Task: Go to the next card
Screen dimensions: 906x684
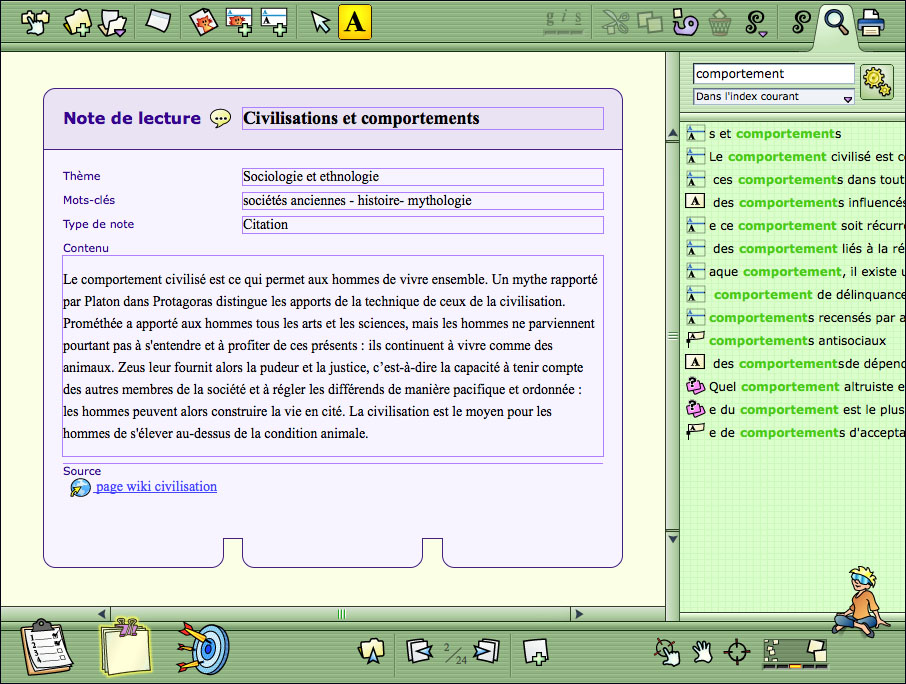Action: pos(487,651)
